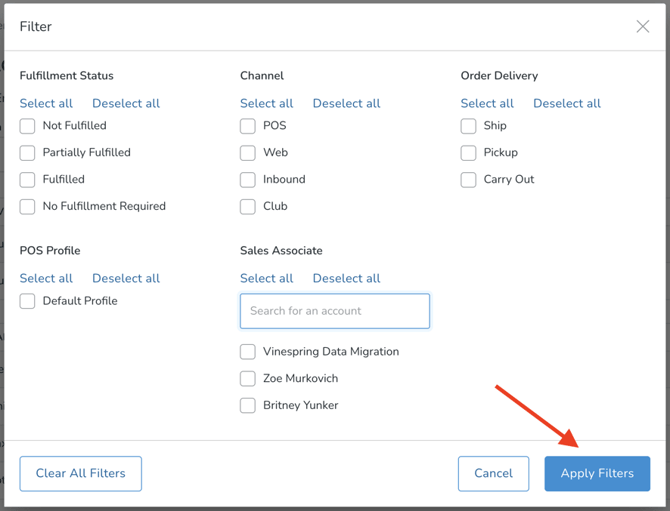Enable the Fulfilled status checkbox
The width and height of the screenshot is (670, 511).
28,180
